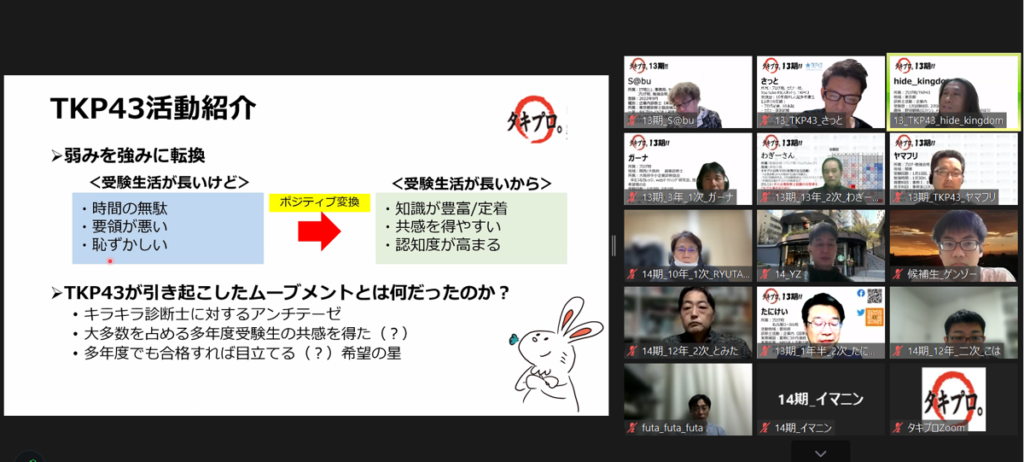Click muted mic icon on 13期_3年_1次_ガーナ tile
Viewport: 1024px width, 462px height.
click(632, 198)
